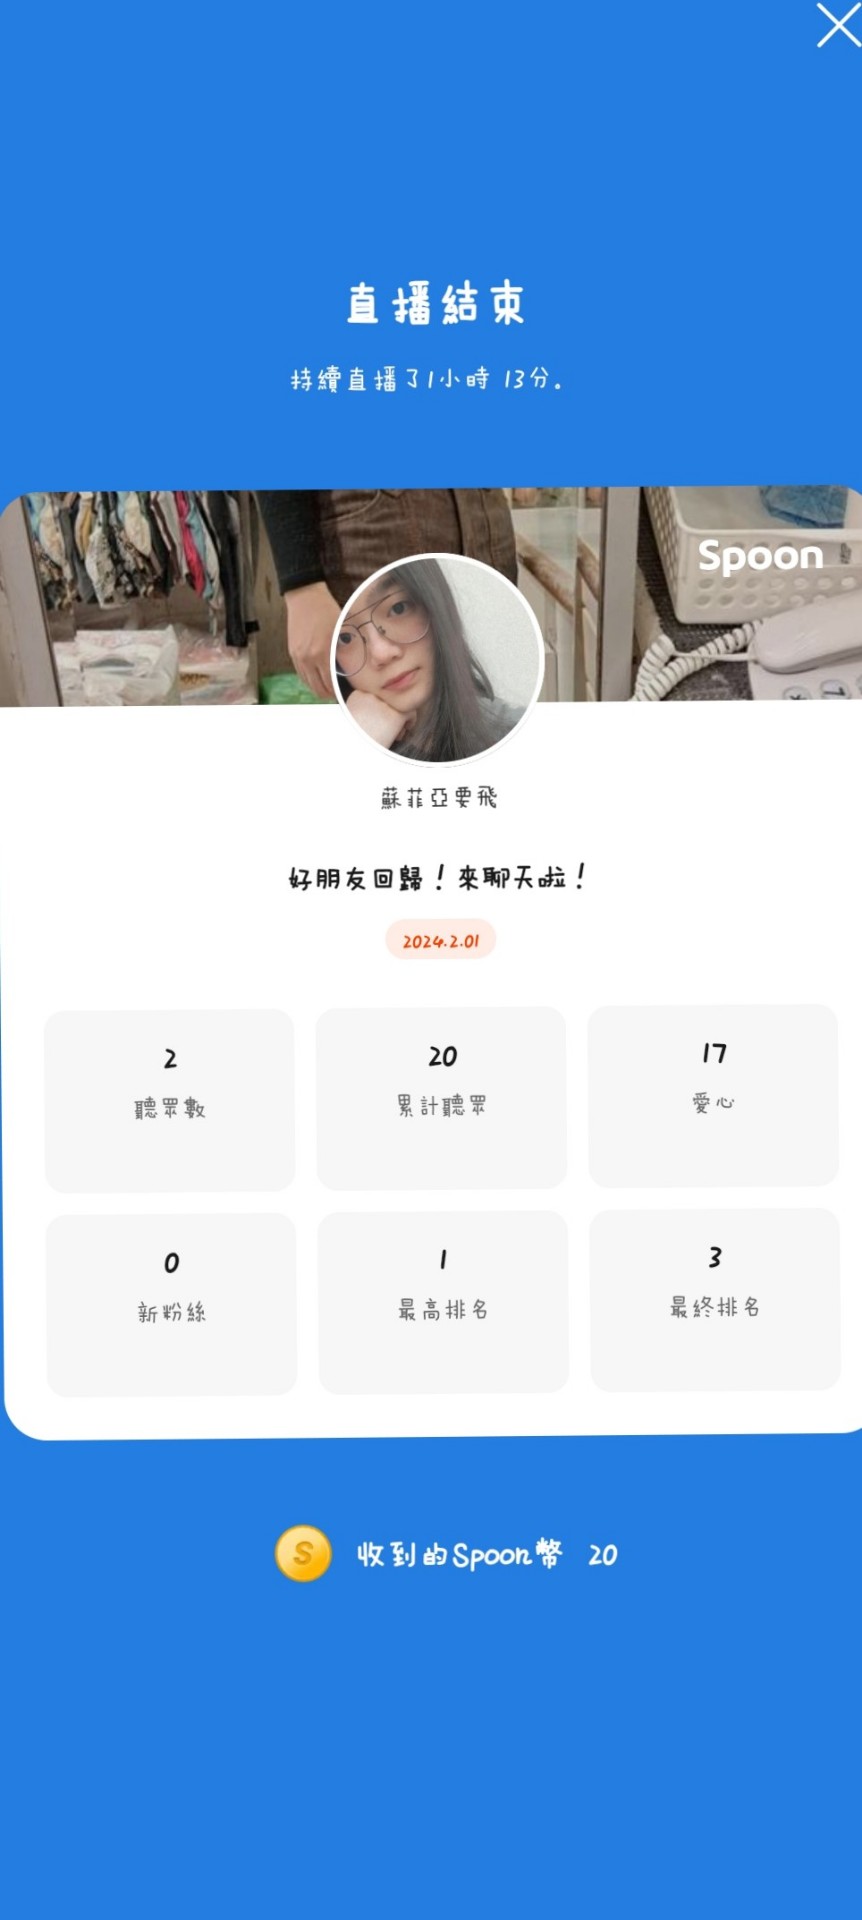Click the 2024.2.01 date badge
Image resolution: width=862 pixels, height=1920 pixels.
coord(441,940)
